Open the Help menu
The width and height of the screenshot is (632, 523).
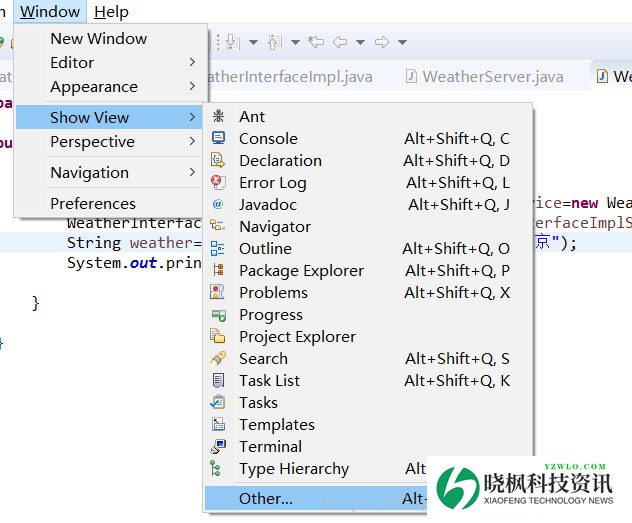[111, 12]
